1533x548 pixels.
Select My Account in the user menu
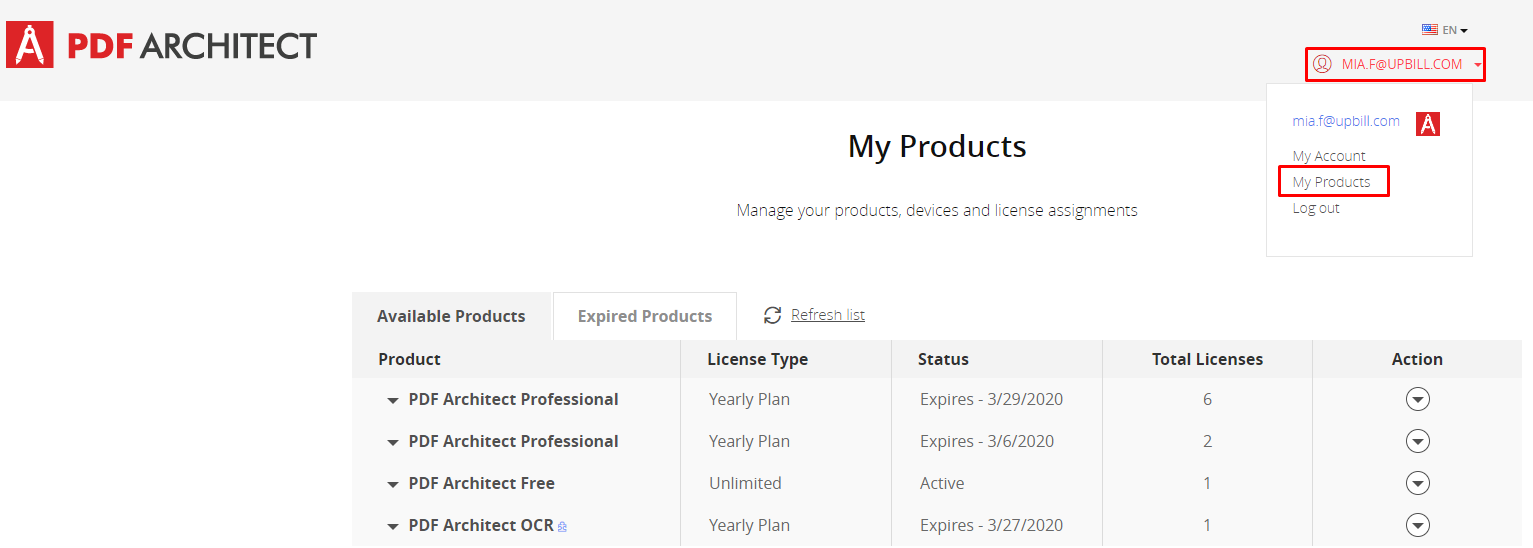[x=1329, y=156]
